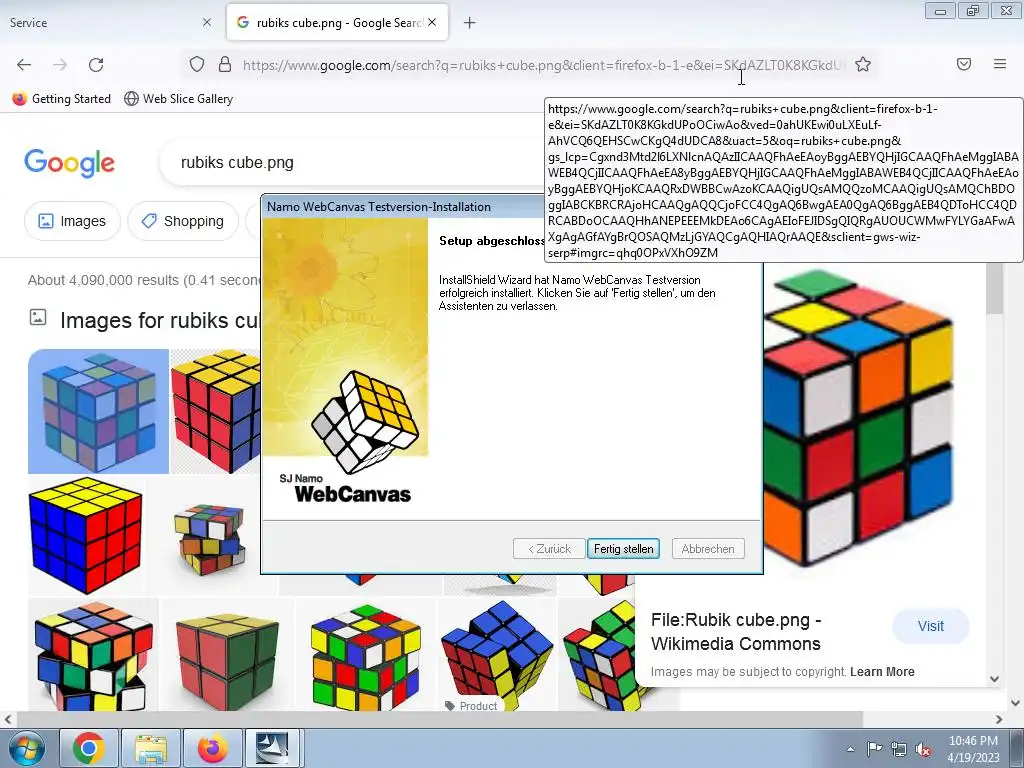The image size is (1024, 768).
Task: Open File:Rubik cube.png Wikimedia Commons title
Action: (x=736, y=632)
